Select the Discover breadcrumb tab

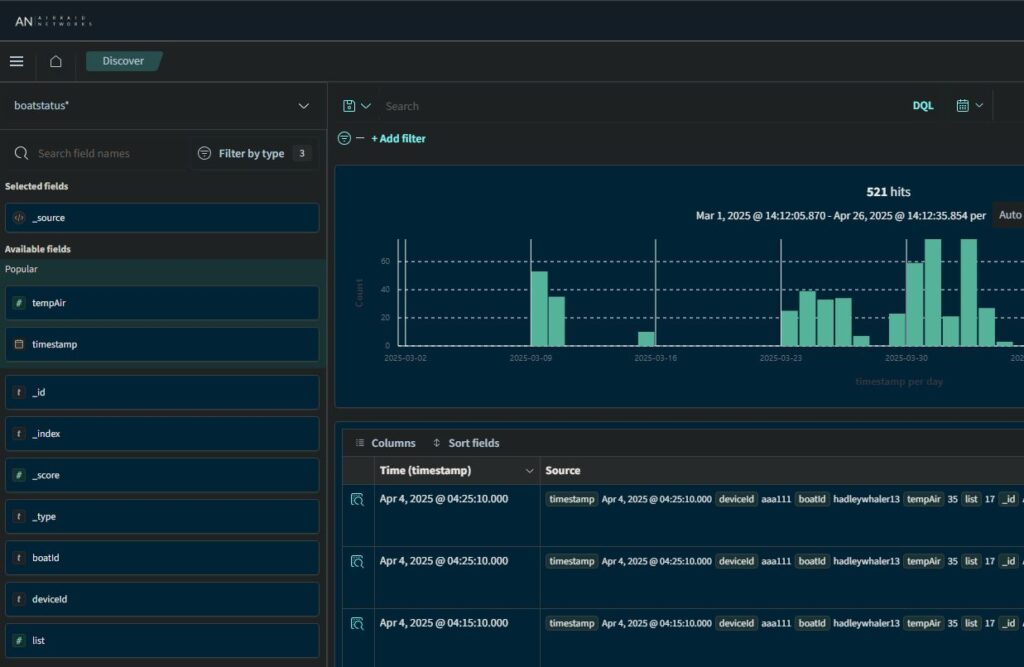[123, 61]
